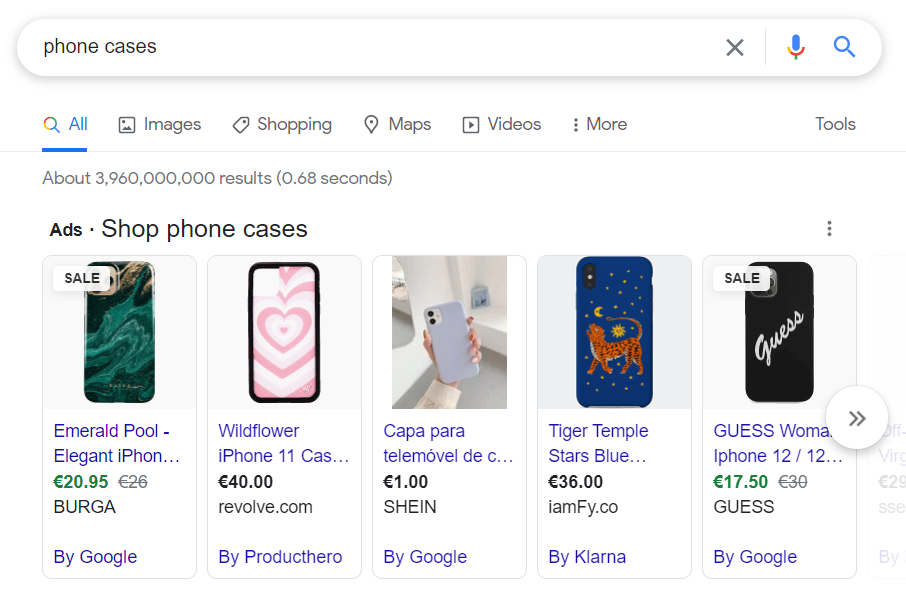Switch to the Shopping tab
This screenshot has width=906, height=601.
[282, 125]
